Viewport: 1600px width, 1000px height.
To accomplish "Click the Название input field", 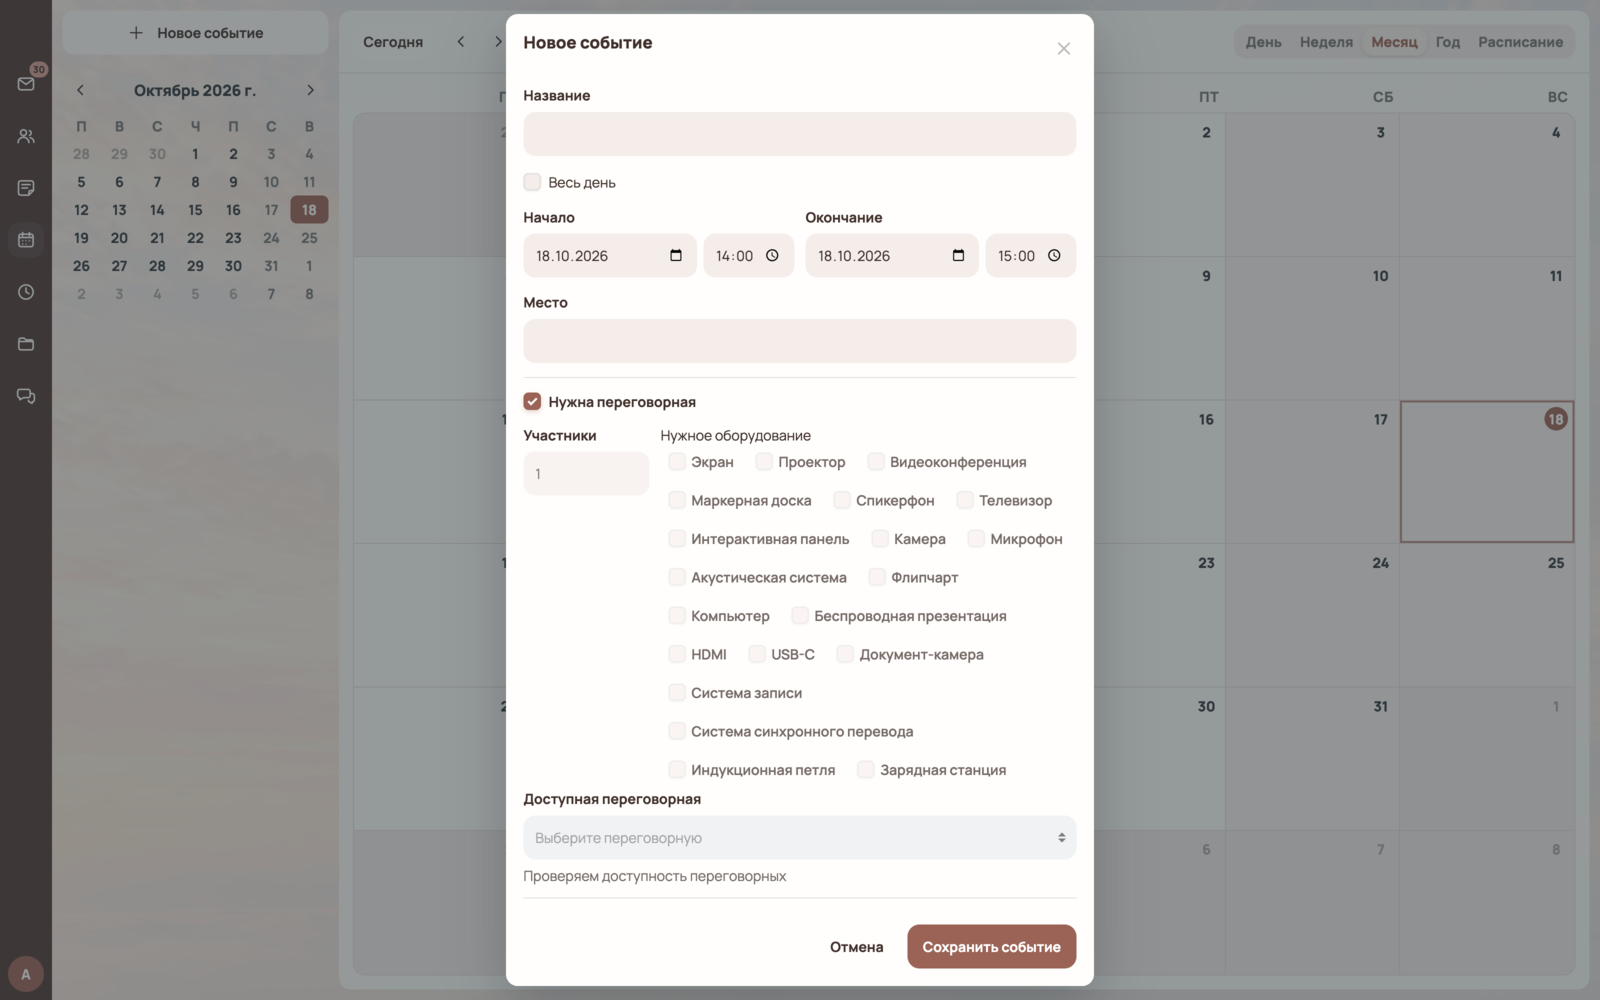I will (x=799, y=134).
